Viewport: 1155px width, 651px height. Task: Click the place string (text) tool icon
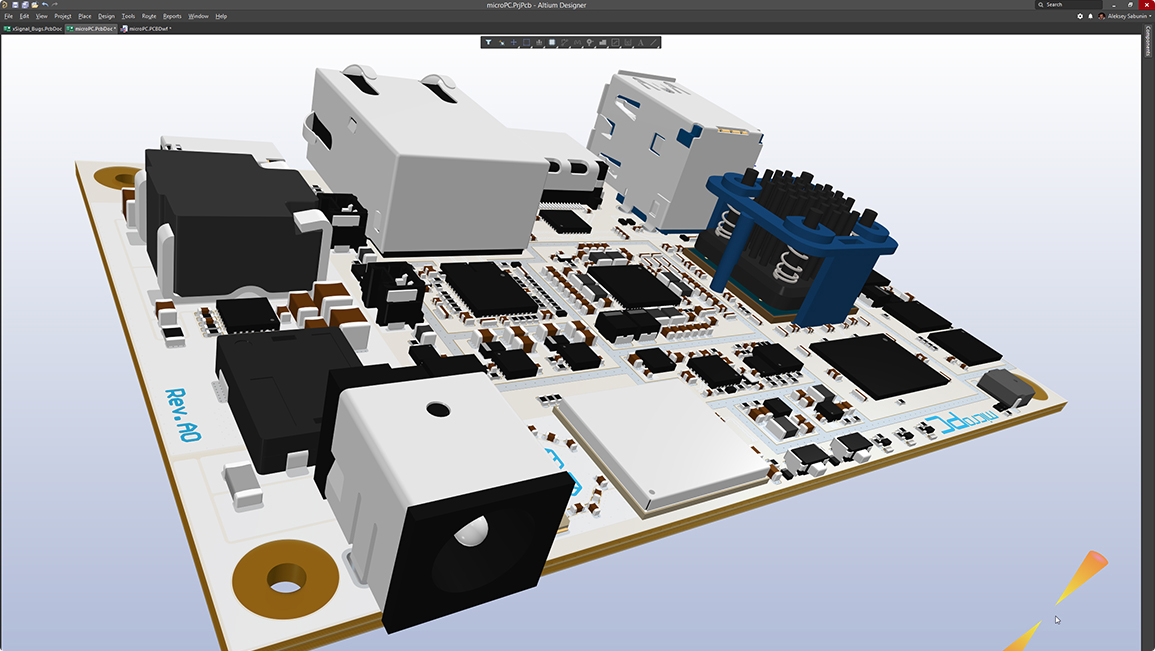click(x=641, y=42)
